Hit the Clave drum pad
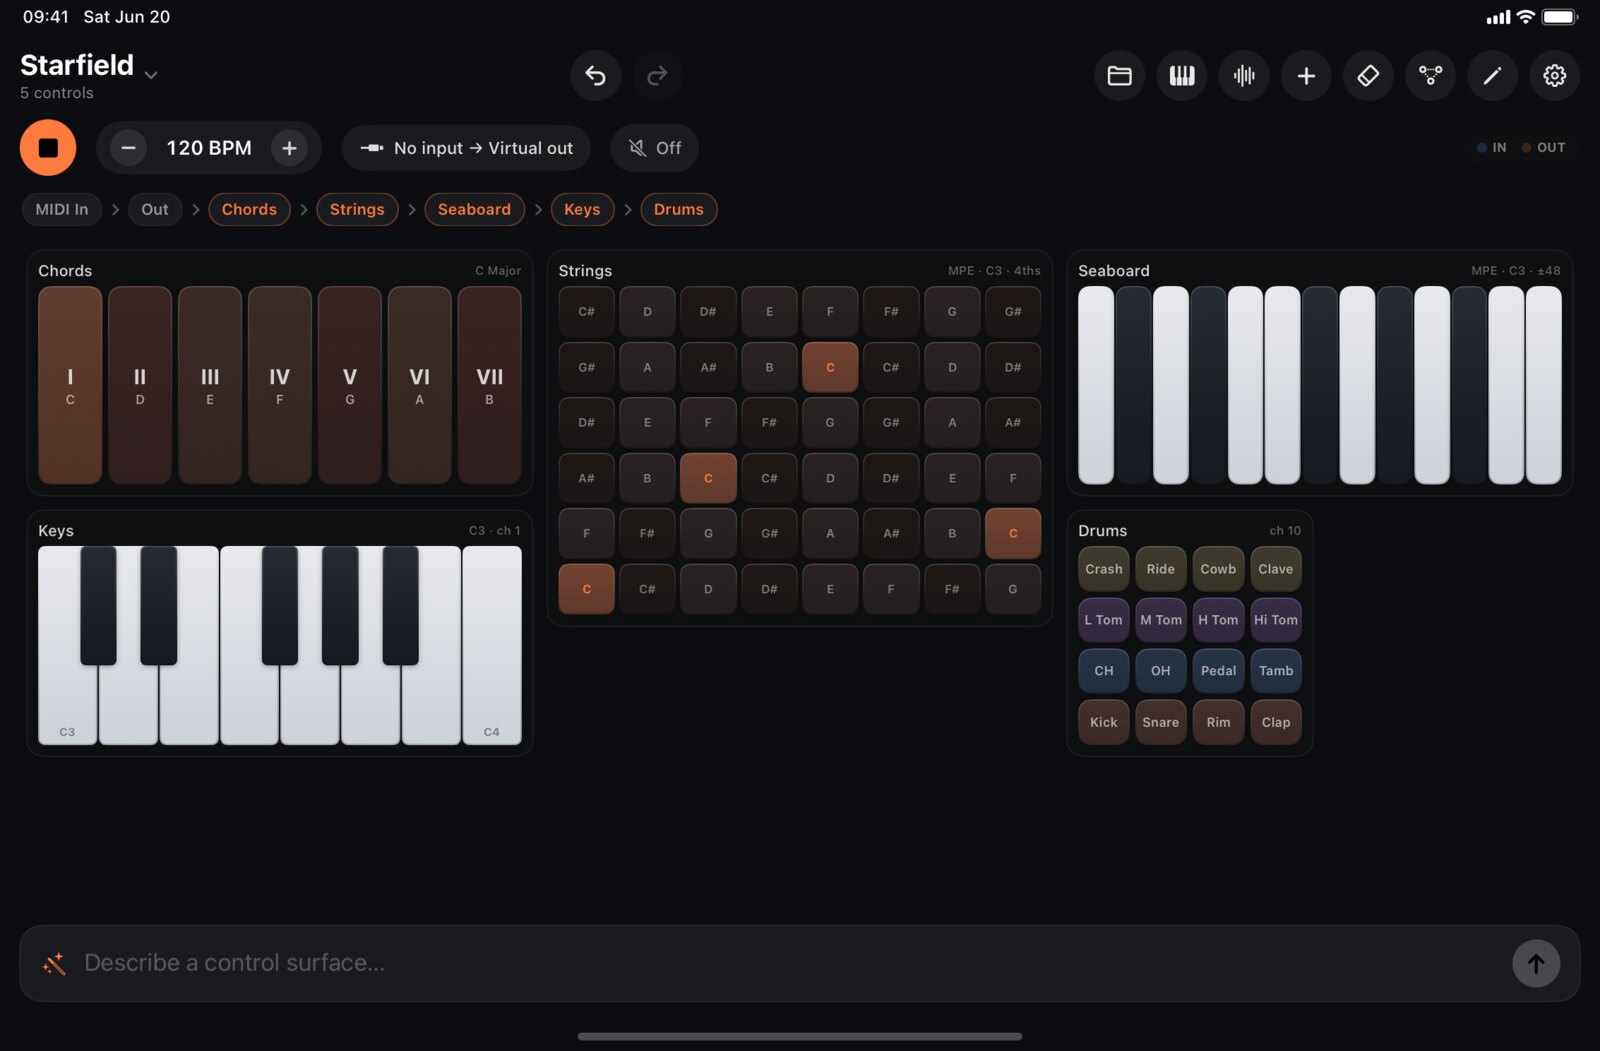 coord(1276,569)
